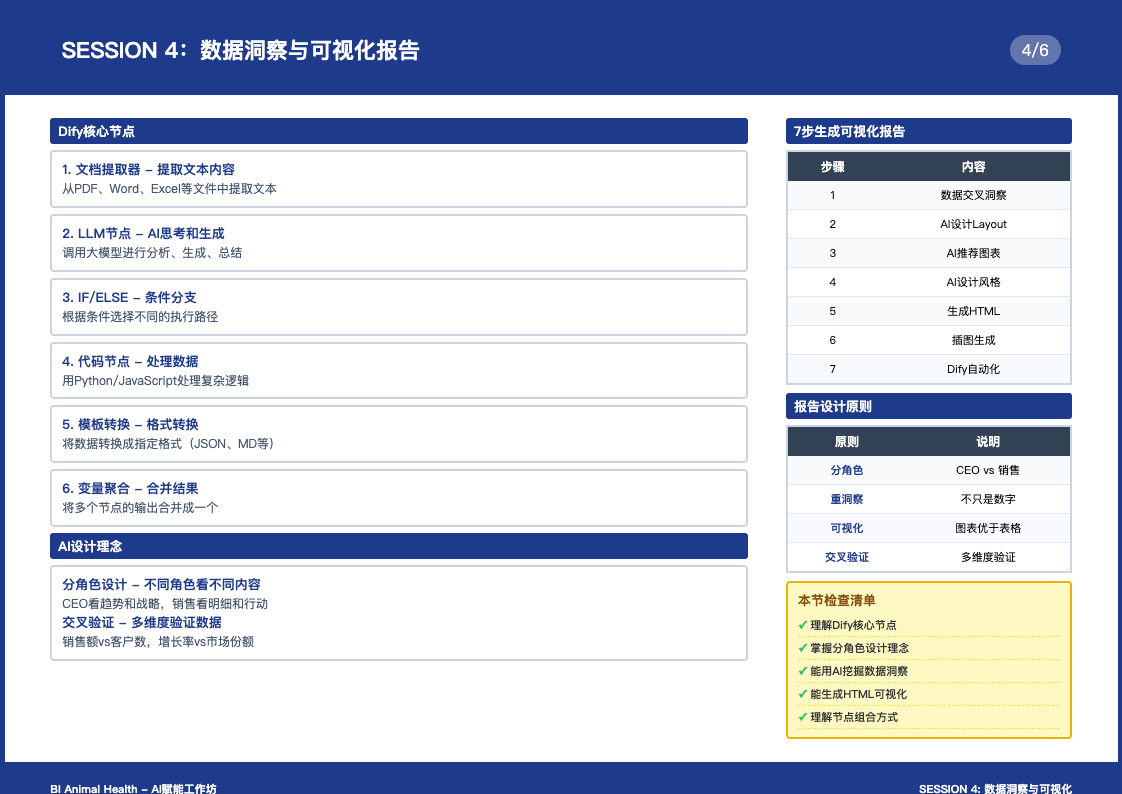Screen dimensions: 1122x794
Task: Click the checkmark beside 能用AI挖掘数据洞察
Action: pyautogui.click(x=803, y=671)
